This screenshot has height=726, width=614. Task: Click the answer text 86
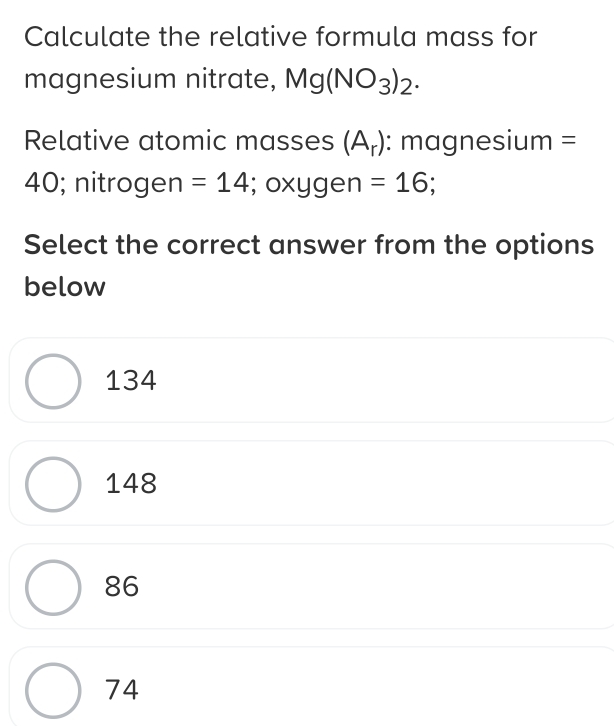122,587
